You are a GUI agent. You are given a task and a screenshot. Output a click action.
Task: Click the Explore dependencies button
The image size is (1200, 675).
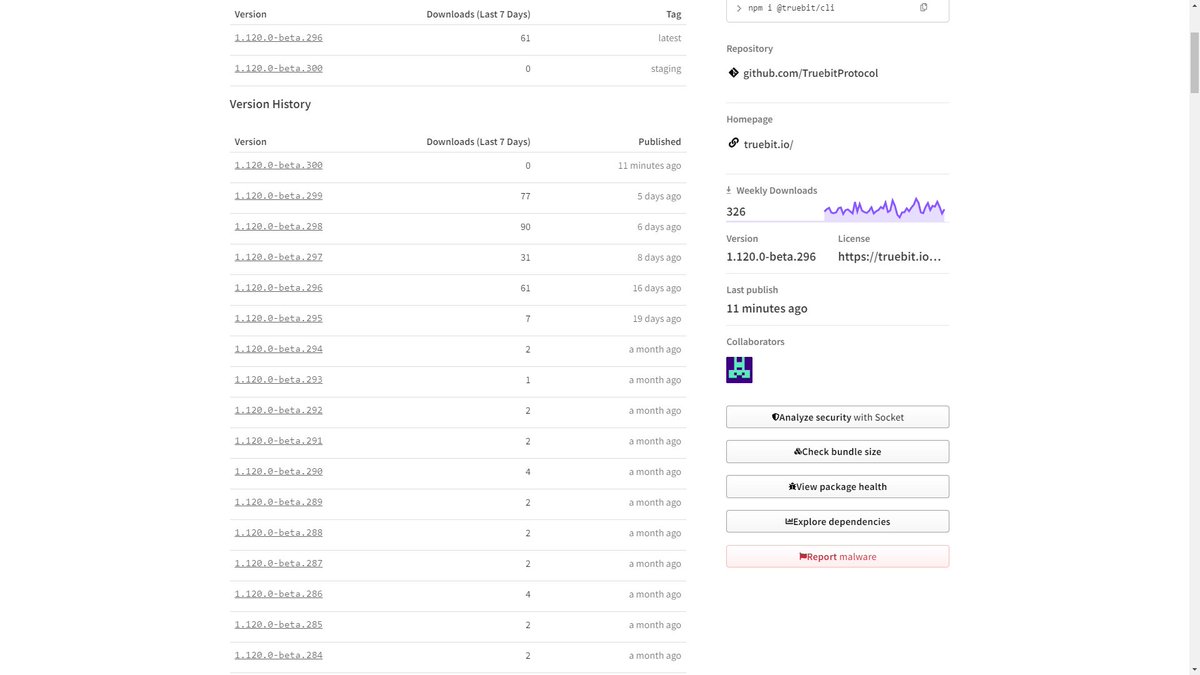(837, 521)
